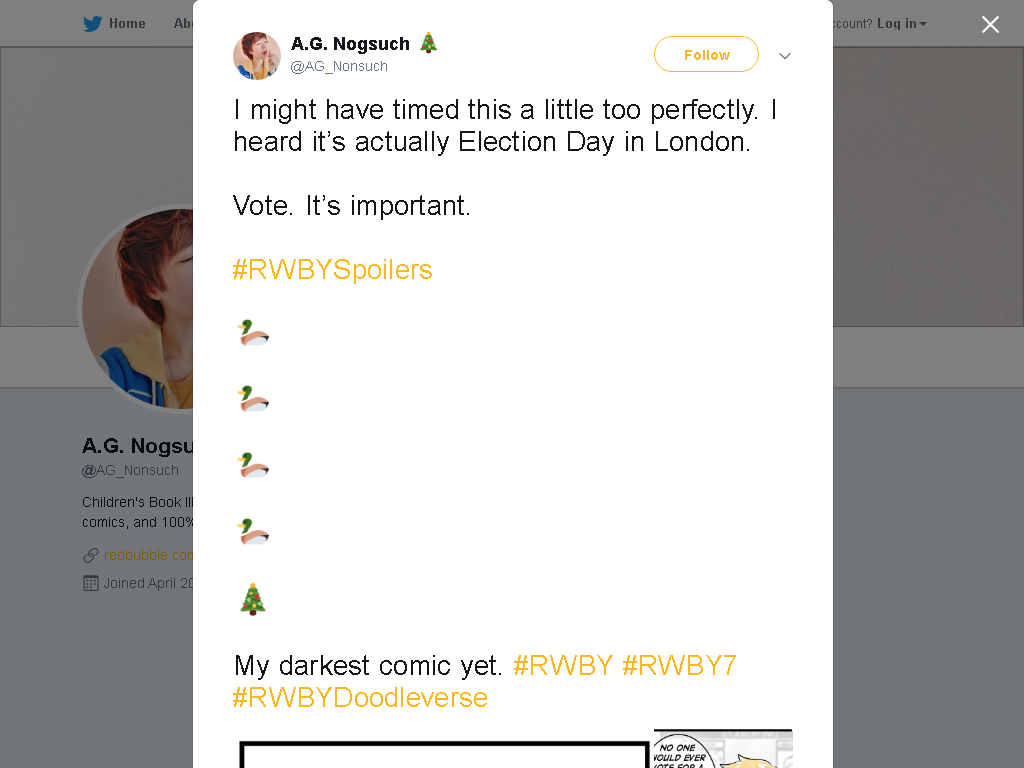The image size is (1024, 768).
Task: Click the Christmas tree emoji below the ducks
Action: (253, 600)
